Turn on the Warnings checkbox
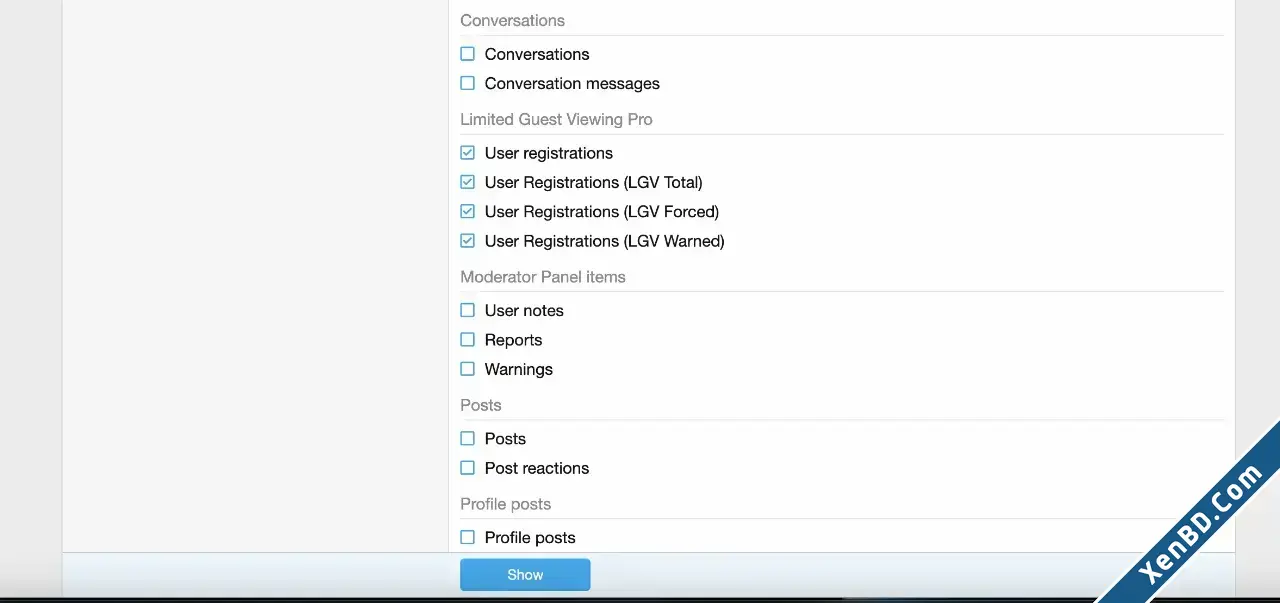The height and width of the screenshot is (603, 1280). (467, 369)
